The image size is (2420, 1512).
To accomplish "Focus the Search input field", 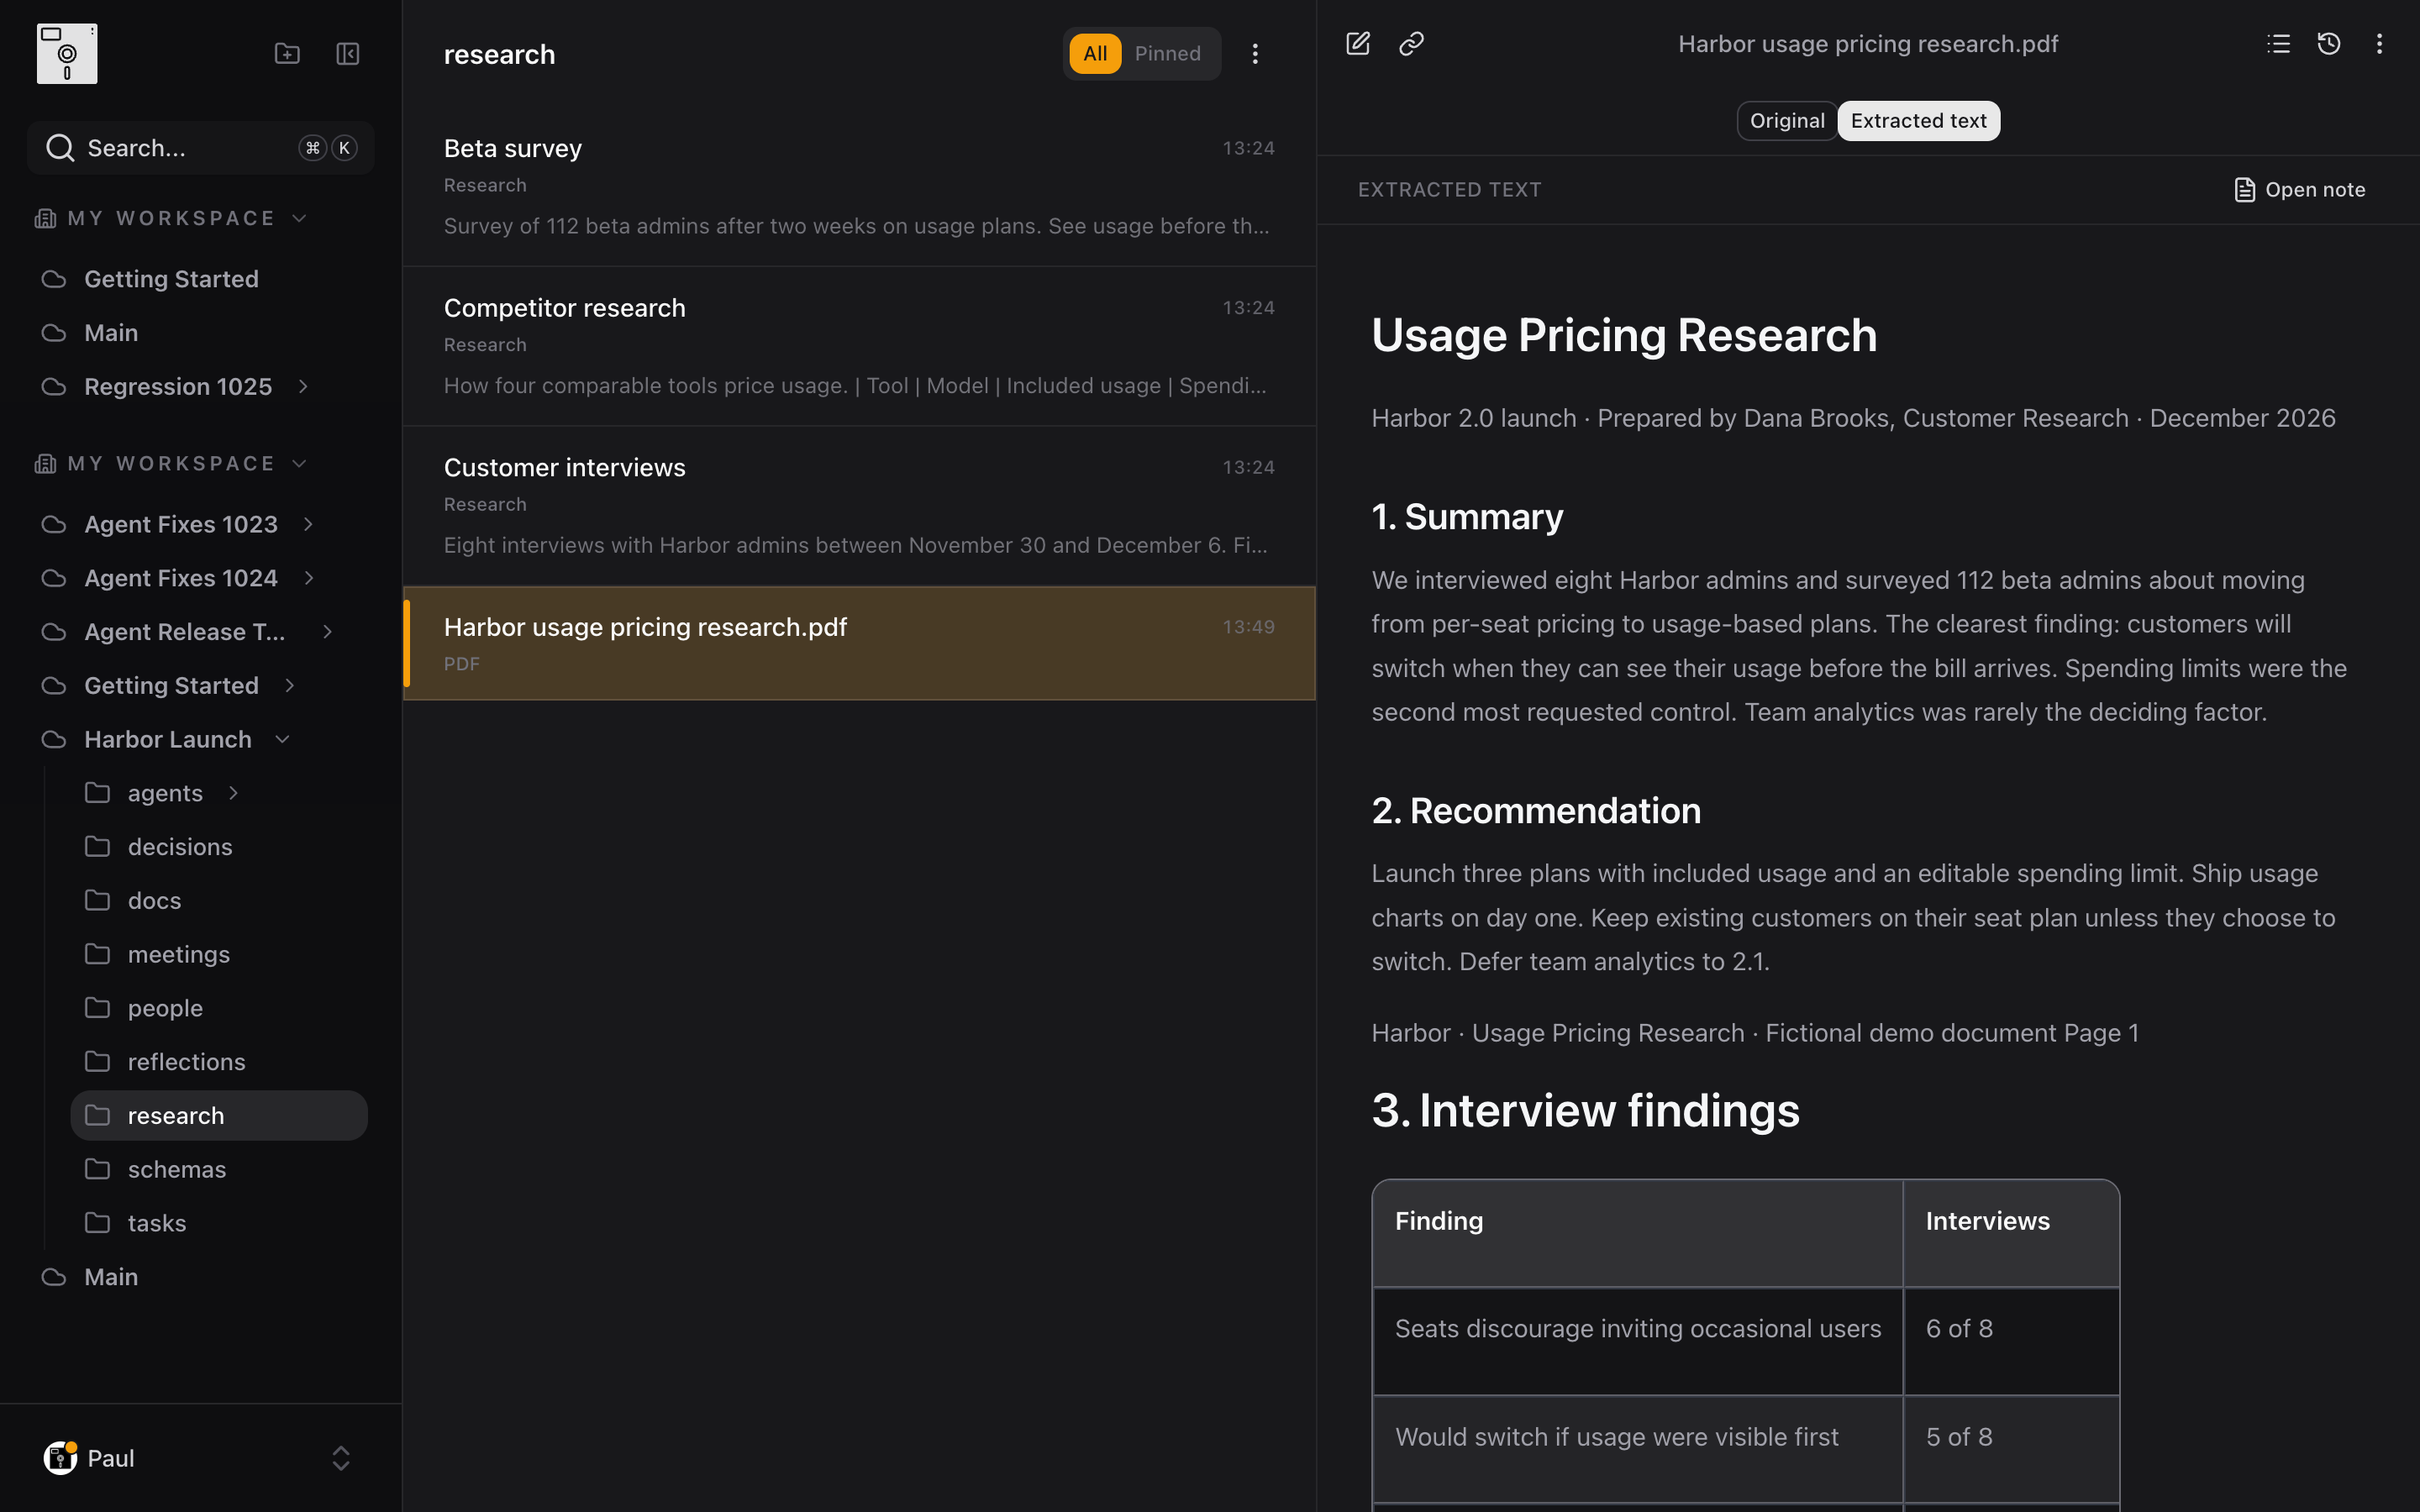I will pos(201,148).
